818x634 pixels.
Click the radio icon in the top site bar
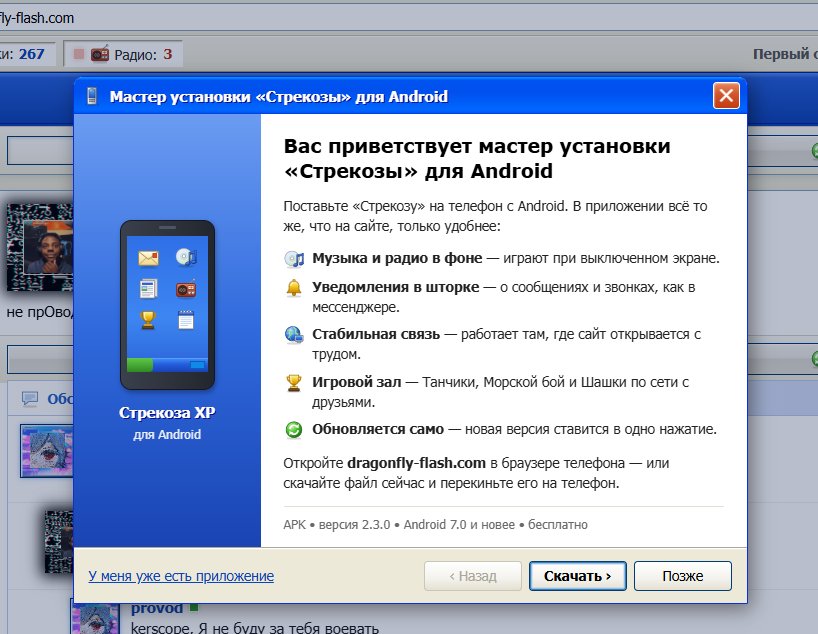pyautogui.click(x=100, y=54)
